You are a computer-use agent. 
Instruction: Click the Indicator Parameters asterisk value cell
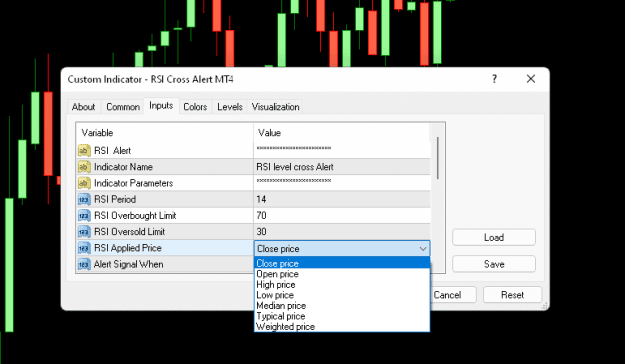click(x=342, y=183)
